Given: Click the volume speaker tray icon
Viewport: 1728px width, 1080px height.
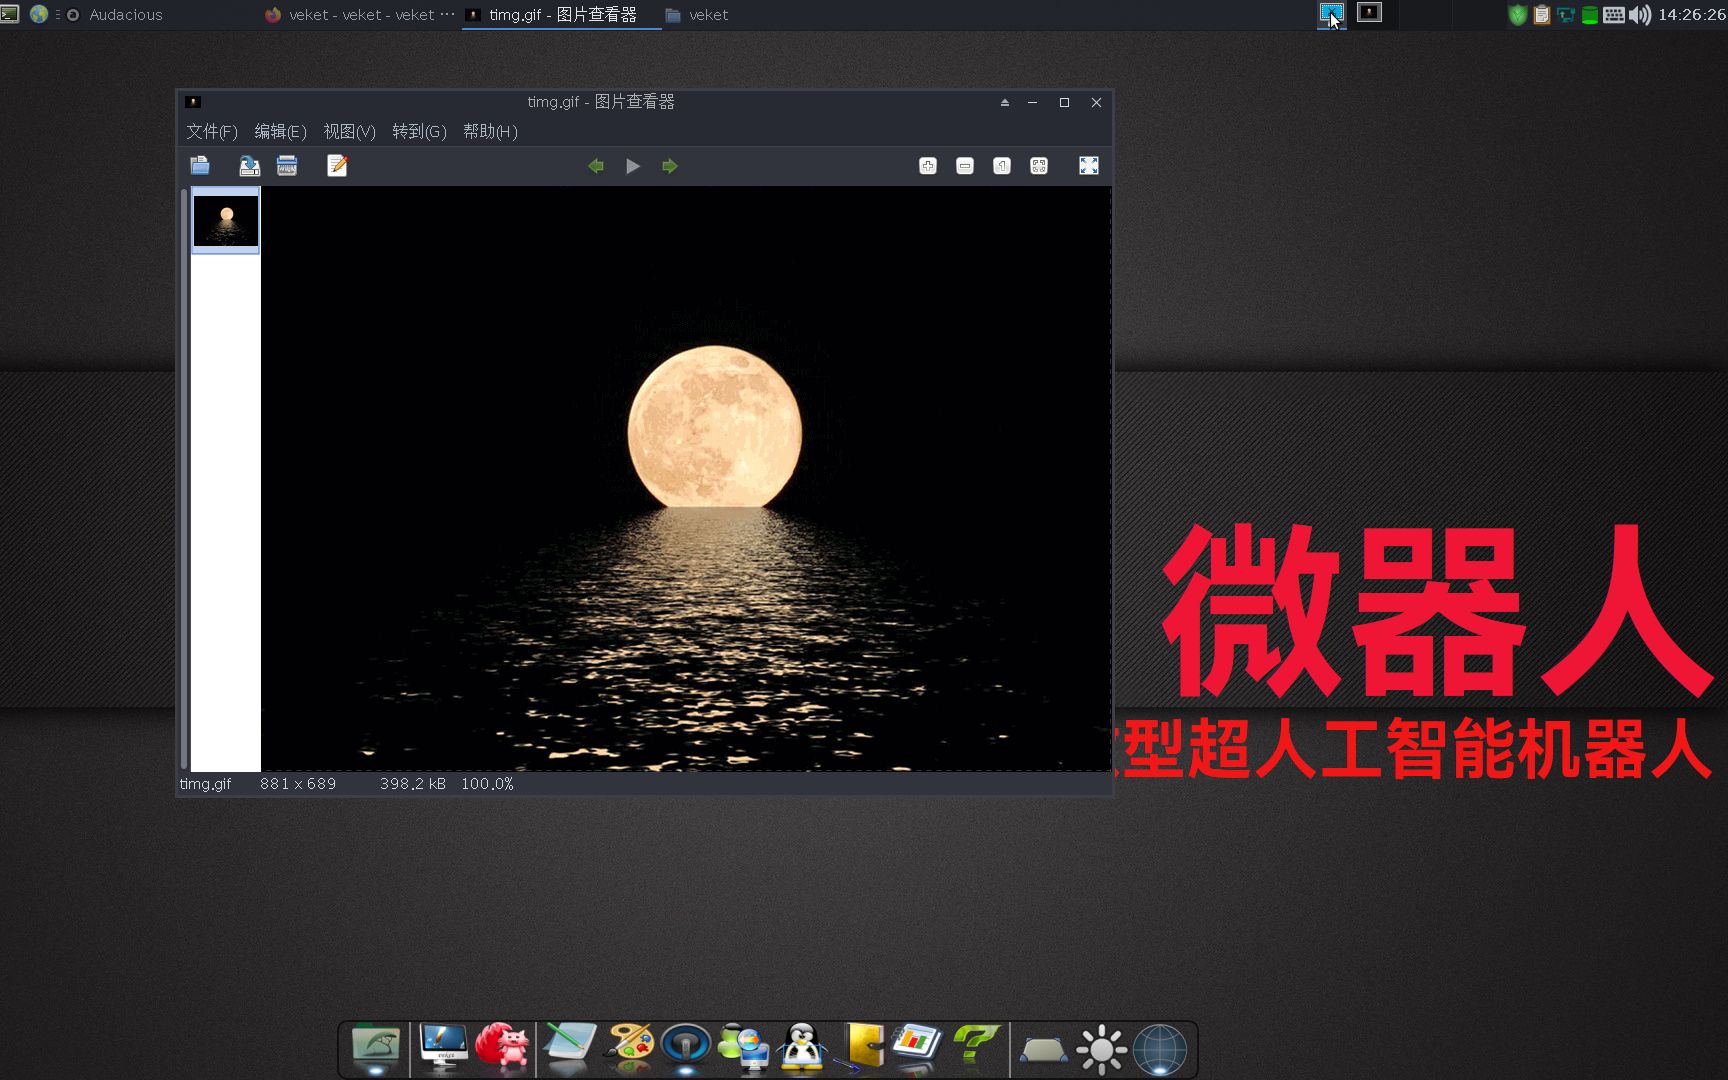Looking at the screenshot, I should [1640, 15].
